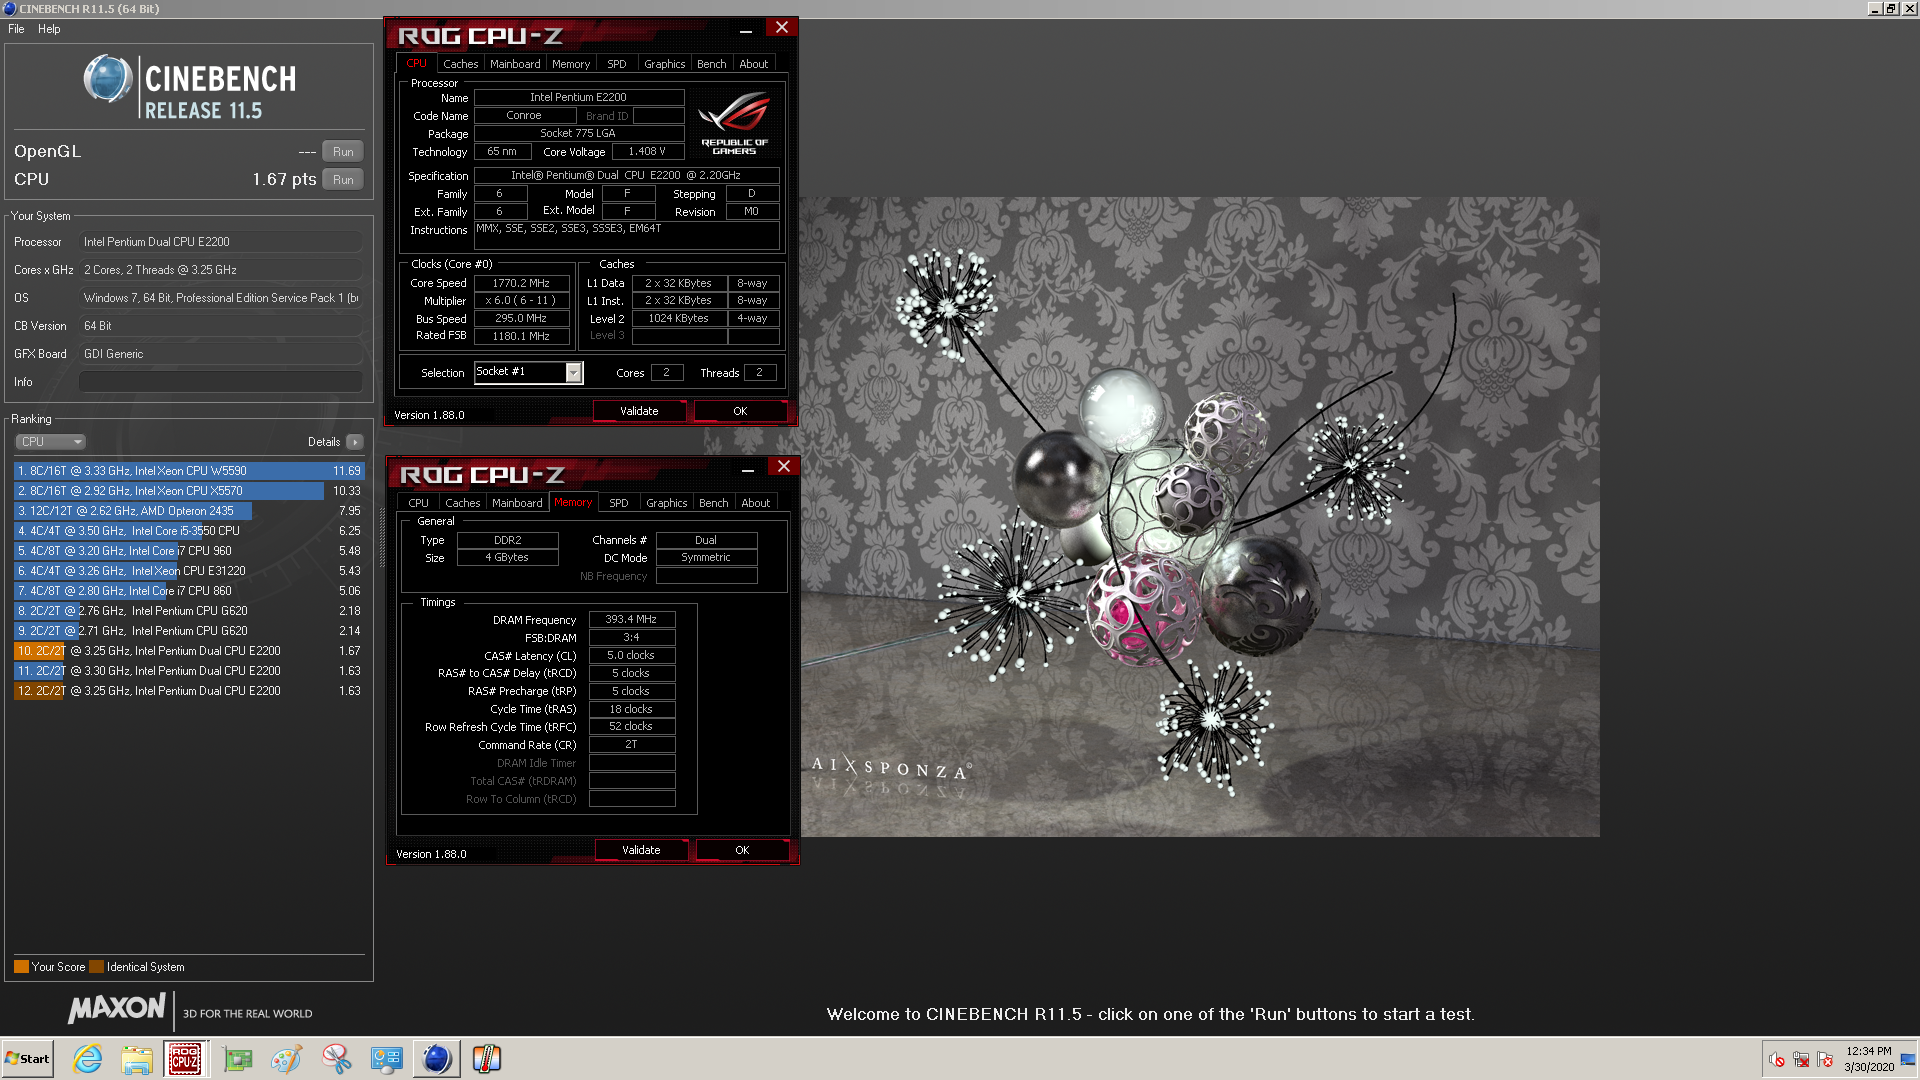Open the green circuit board taskbar icon

(x=238, y=1058)
